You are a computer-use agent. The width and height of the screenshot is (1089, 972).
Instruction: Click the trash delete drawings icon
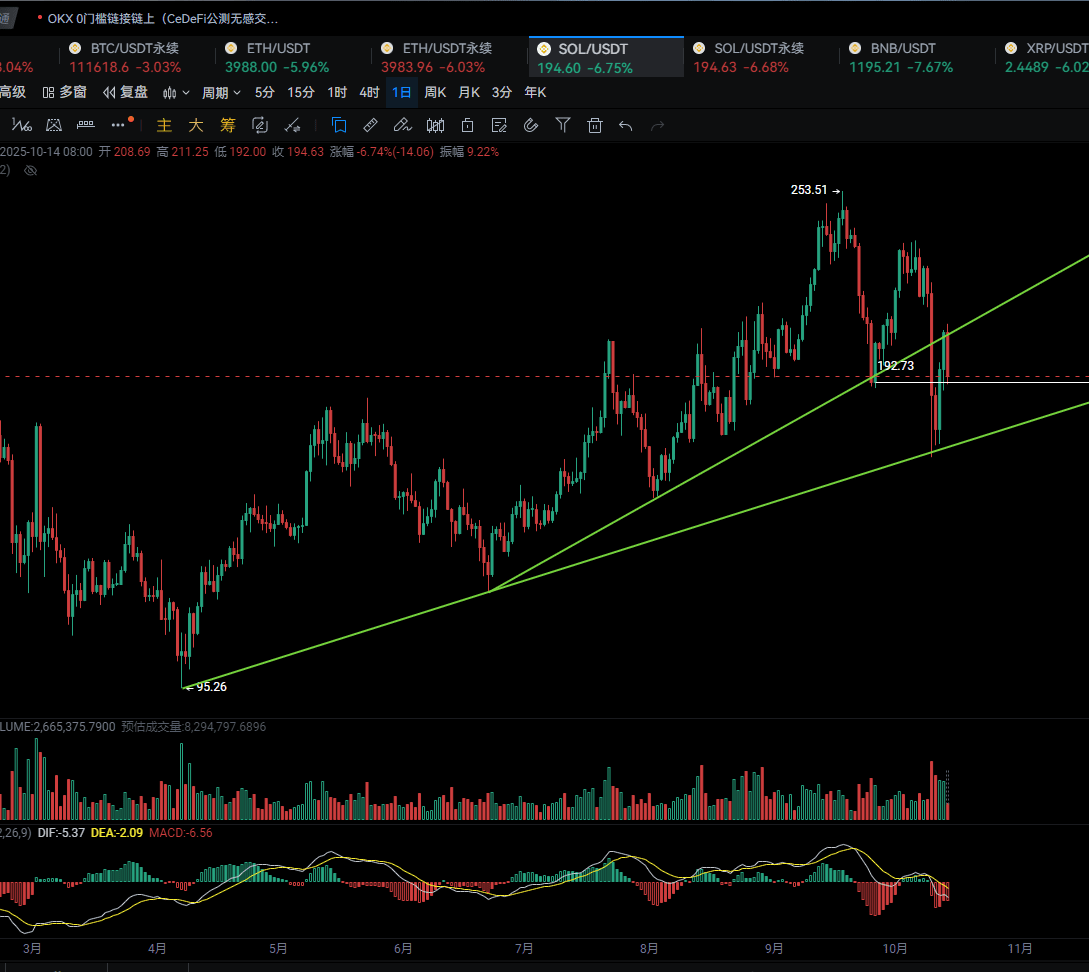(x=595, y=125)
